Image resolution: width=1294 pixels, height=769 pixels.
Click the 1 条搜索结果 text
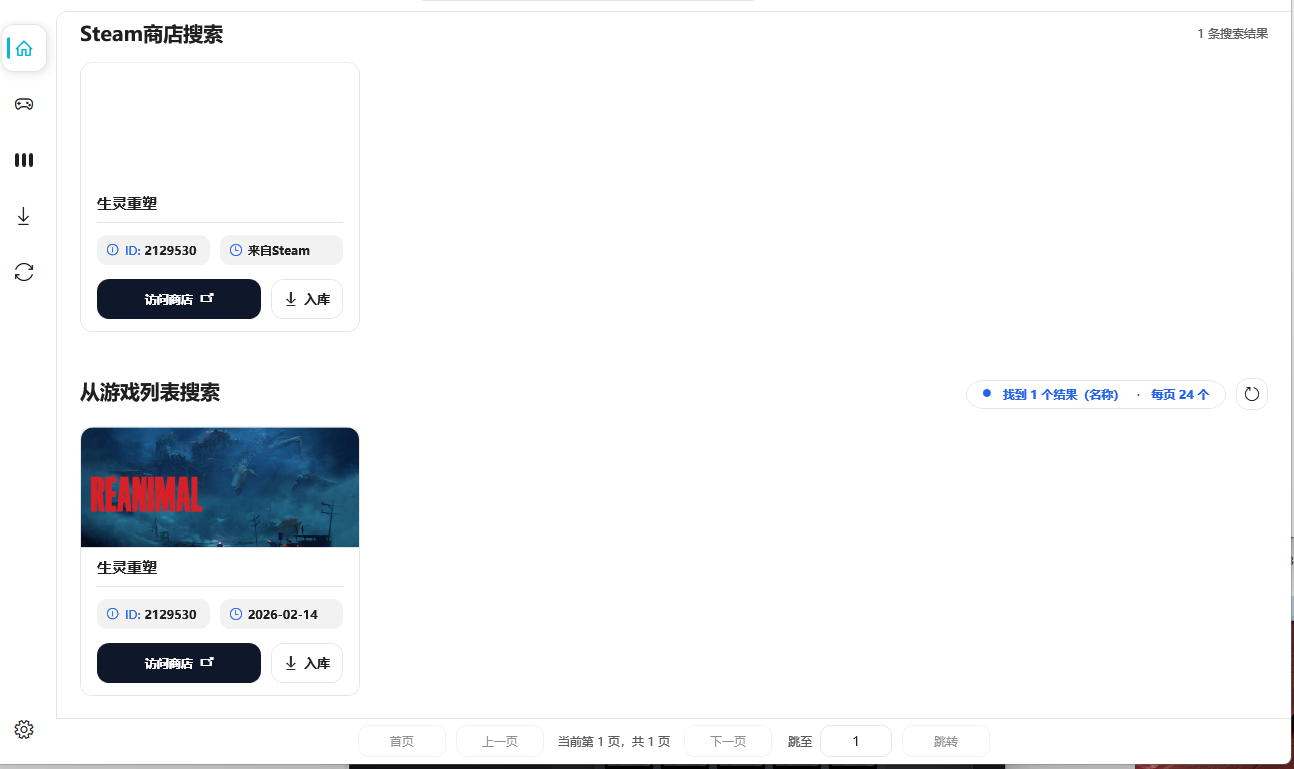click(1232, 34)
